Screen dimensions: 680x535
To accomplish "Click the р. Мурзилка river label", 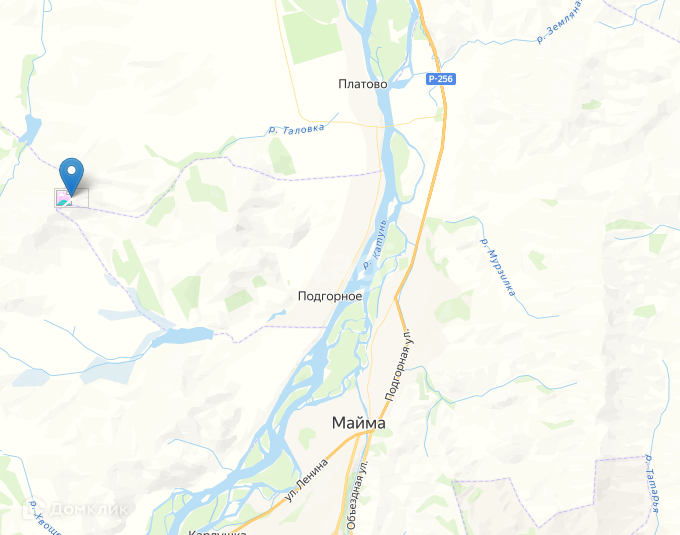I will coord(498,268).
